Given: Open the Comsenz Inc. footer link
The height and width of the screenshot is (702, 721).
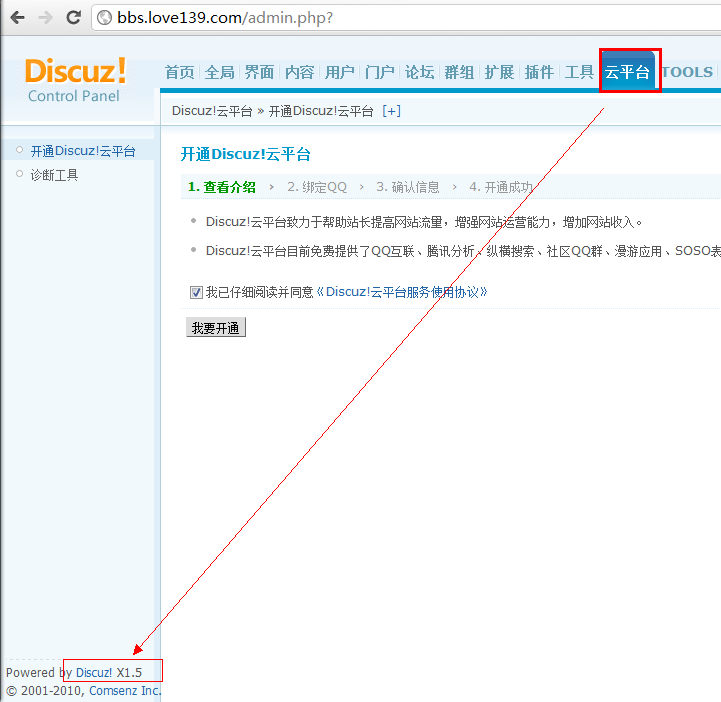Looking at the screenshot, I should coord(125,691).
